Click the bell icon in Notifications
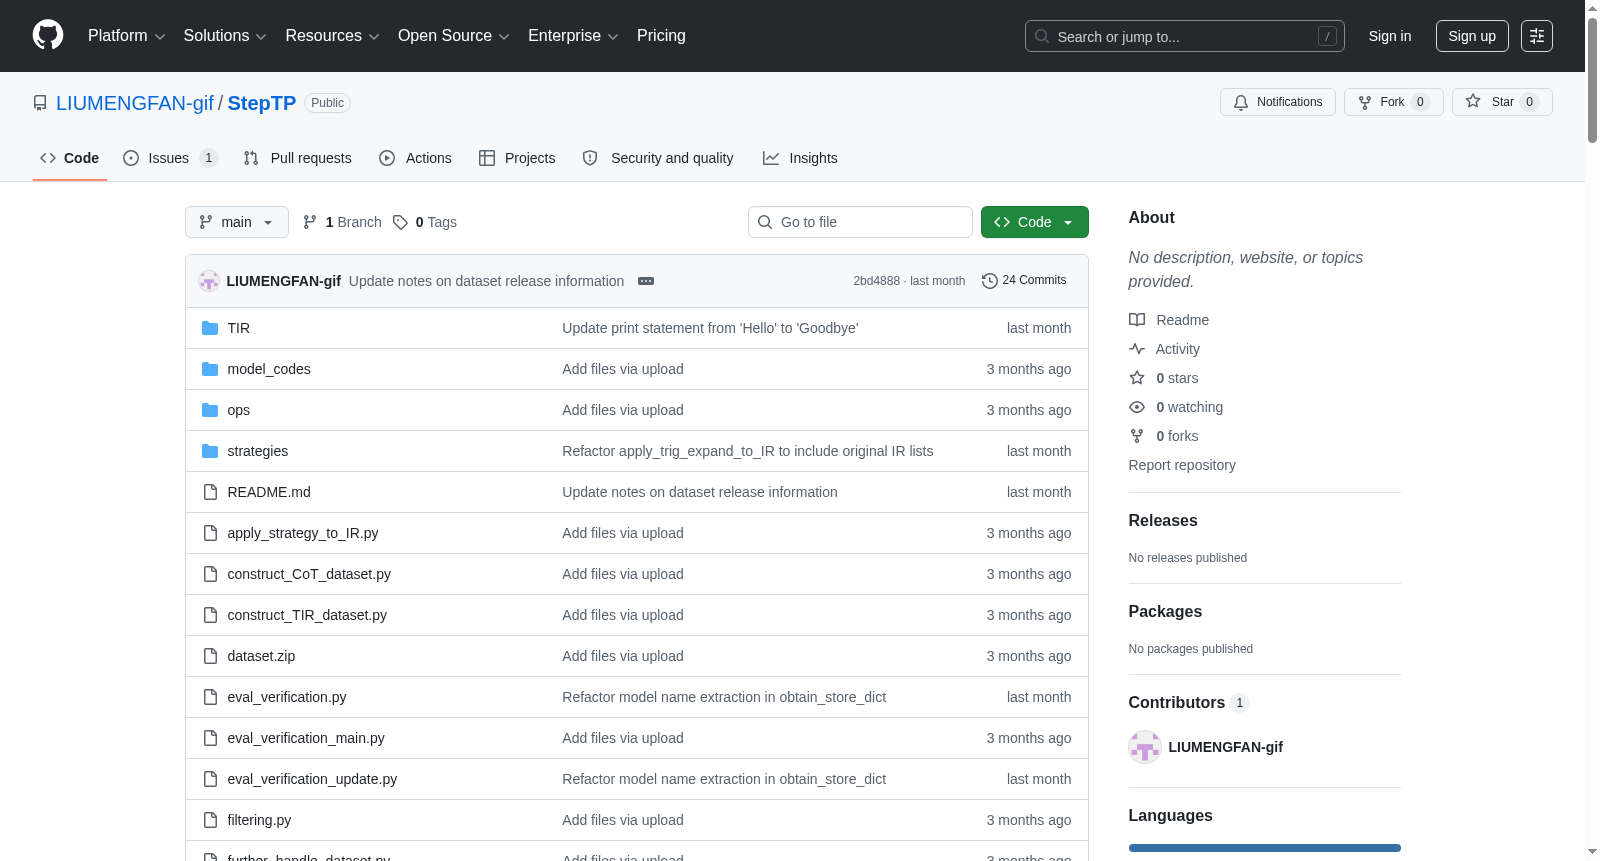 (x=1241, y=102)
